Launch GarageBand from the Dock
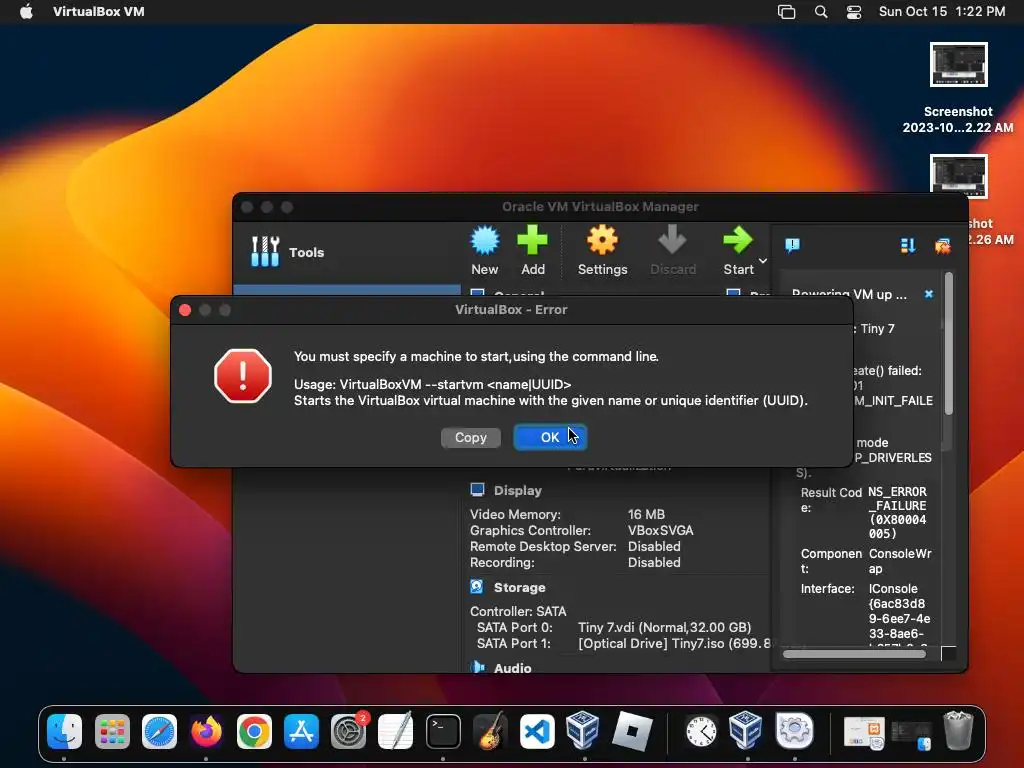Image resolution: width=1024 pixels, height=768 pixels. pyautogui.click(x=490, y=731)
